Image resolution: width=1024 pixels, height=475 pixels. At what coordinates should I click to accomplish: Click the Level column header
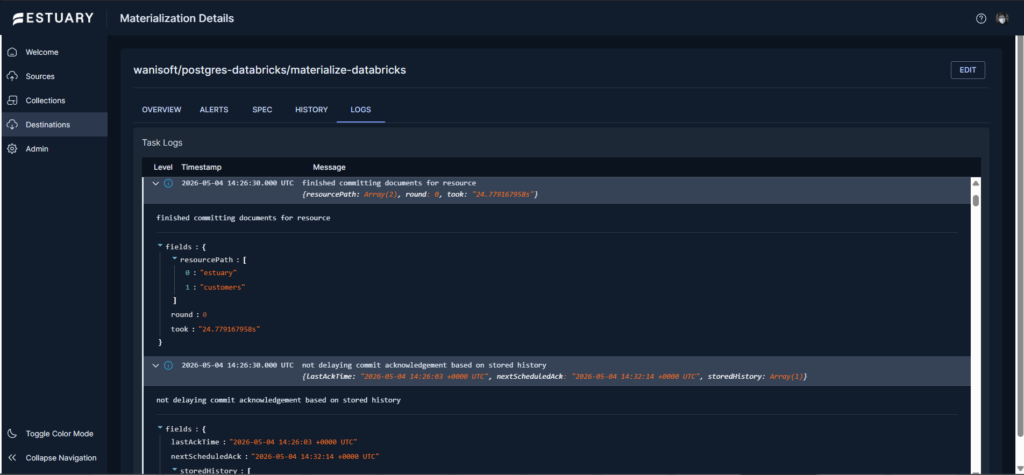tap(163, 167)
